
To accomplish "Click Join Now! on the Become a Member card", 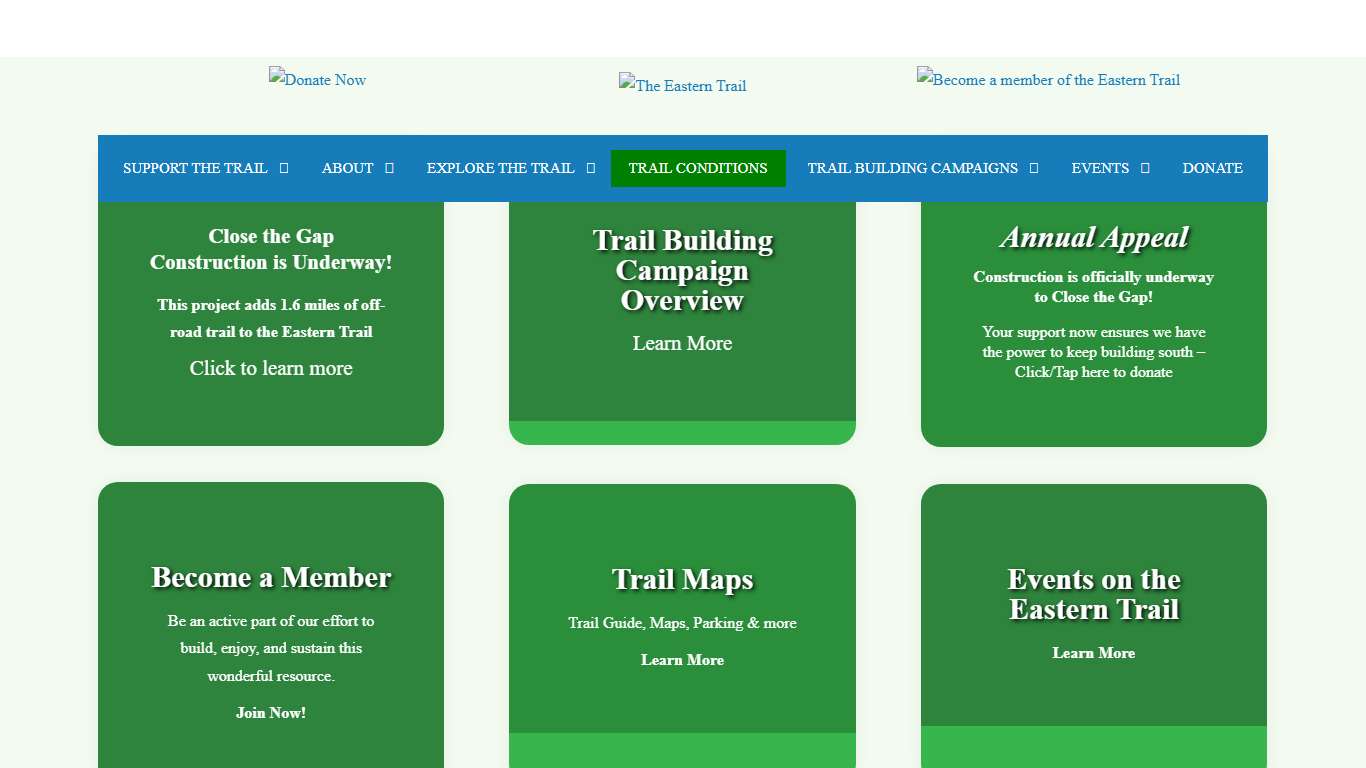I will coord(270,712).
